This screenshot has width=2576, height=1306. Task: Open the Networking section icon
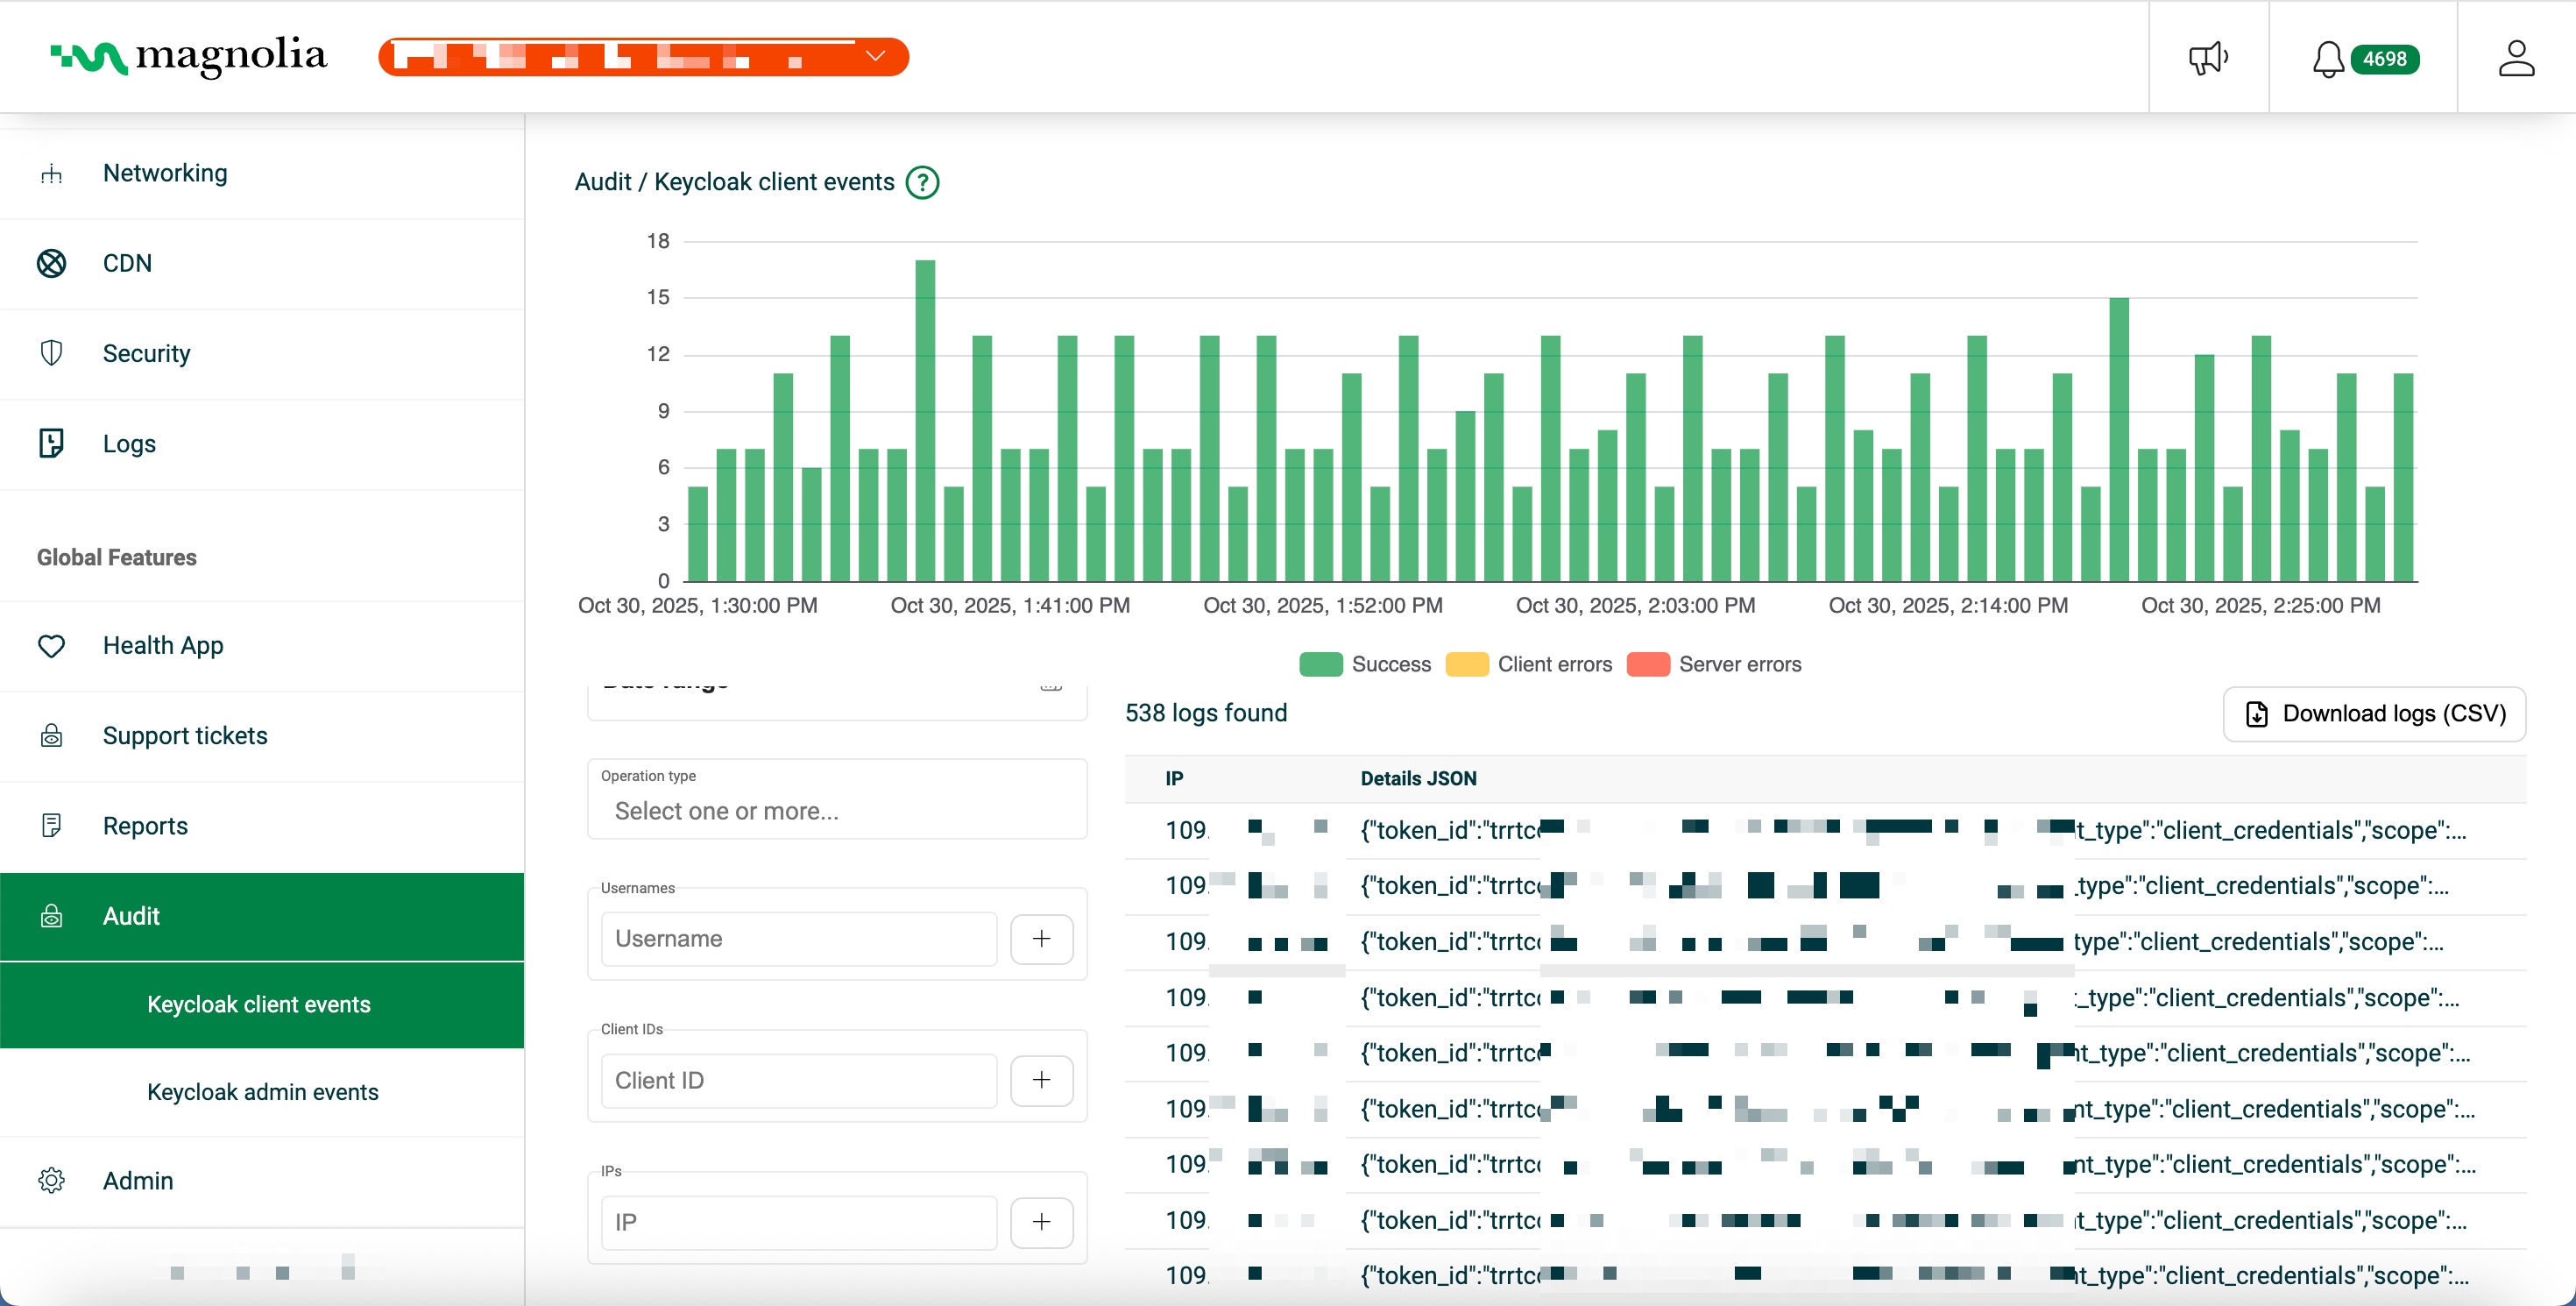point(51,172)
